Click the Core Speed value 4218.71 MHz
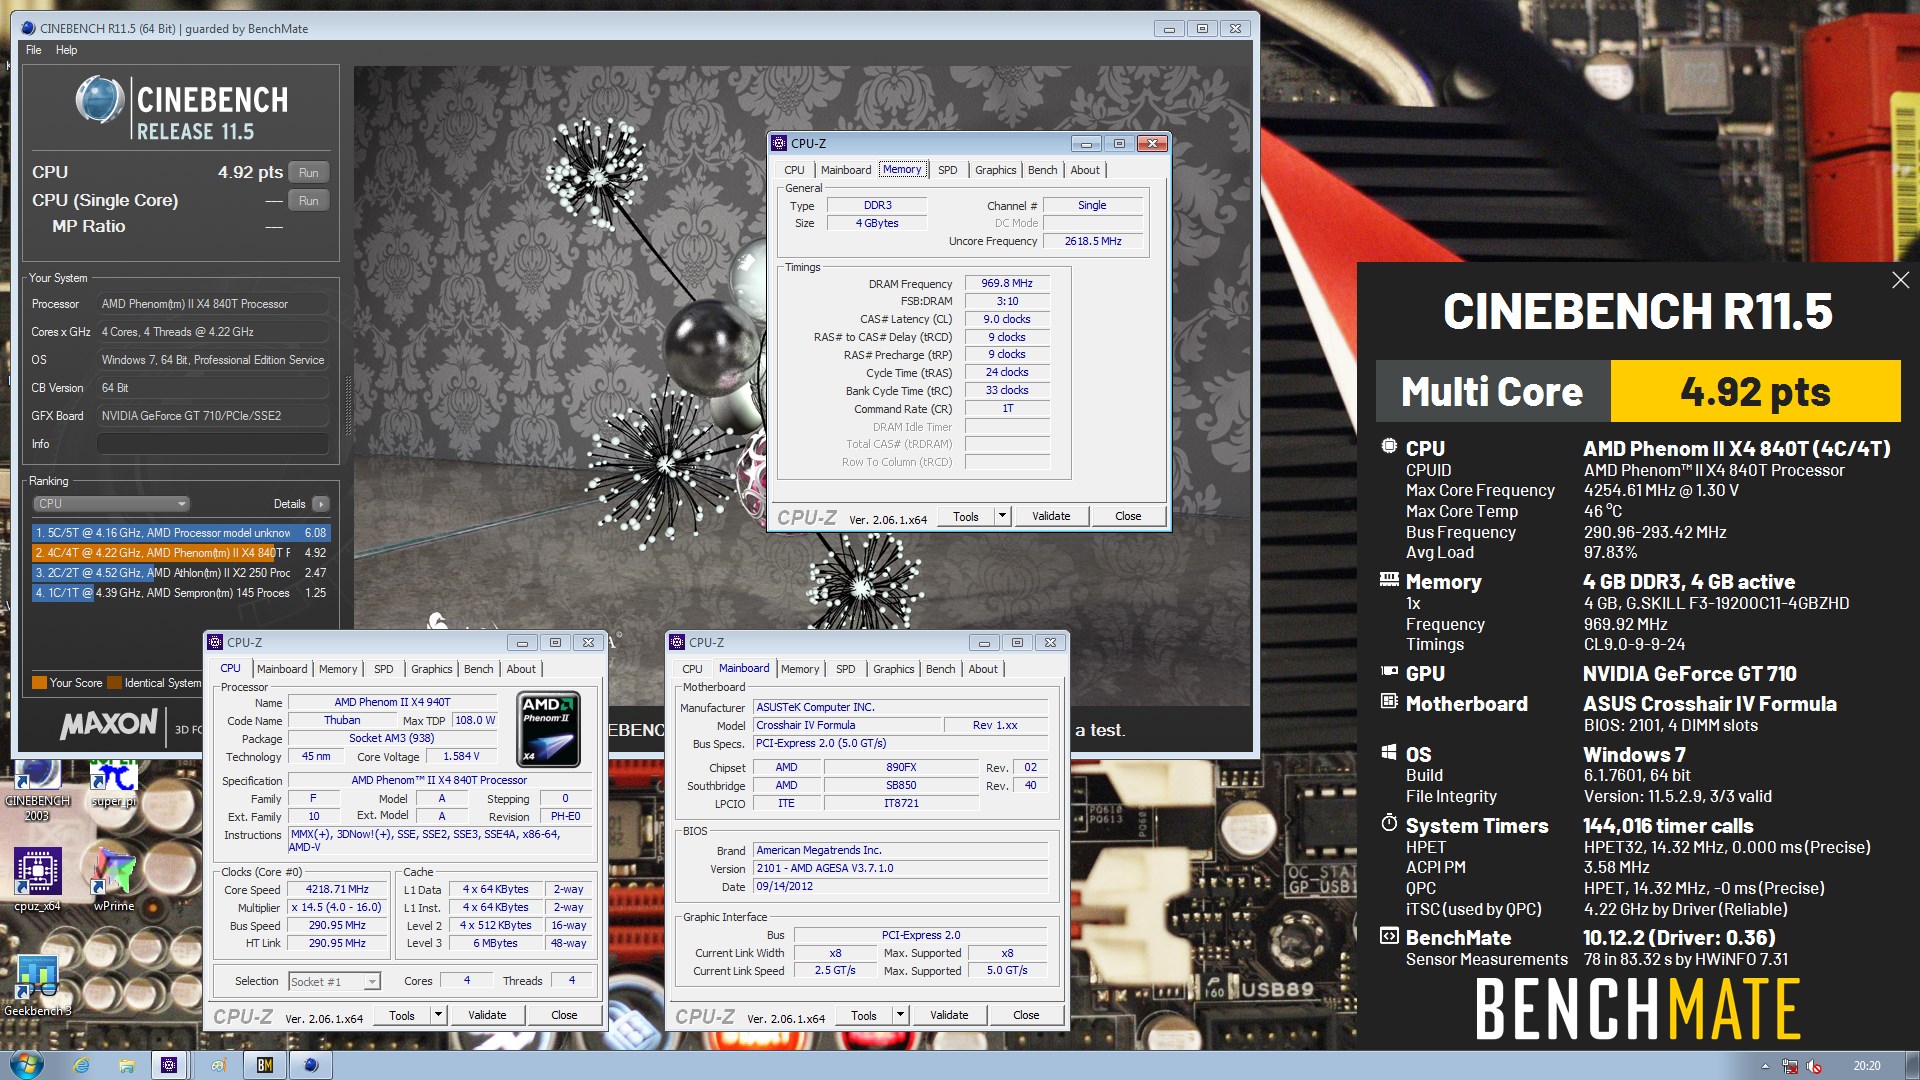Screen dimensions: 1920x1080 [337, 890]
